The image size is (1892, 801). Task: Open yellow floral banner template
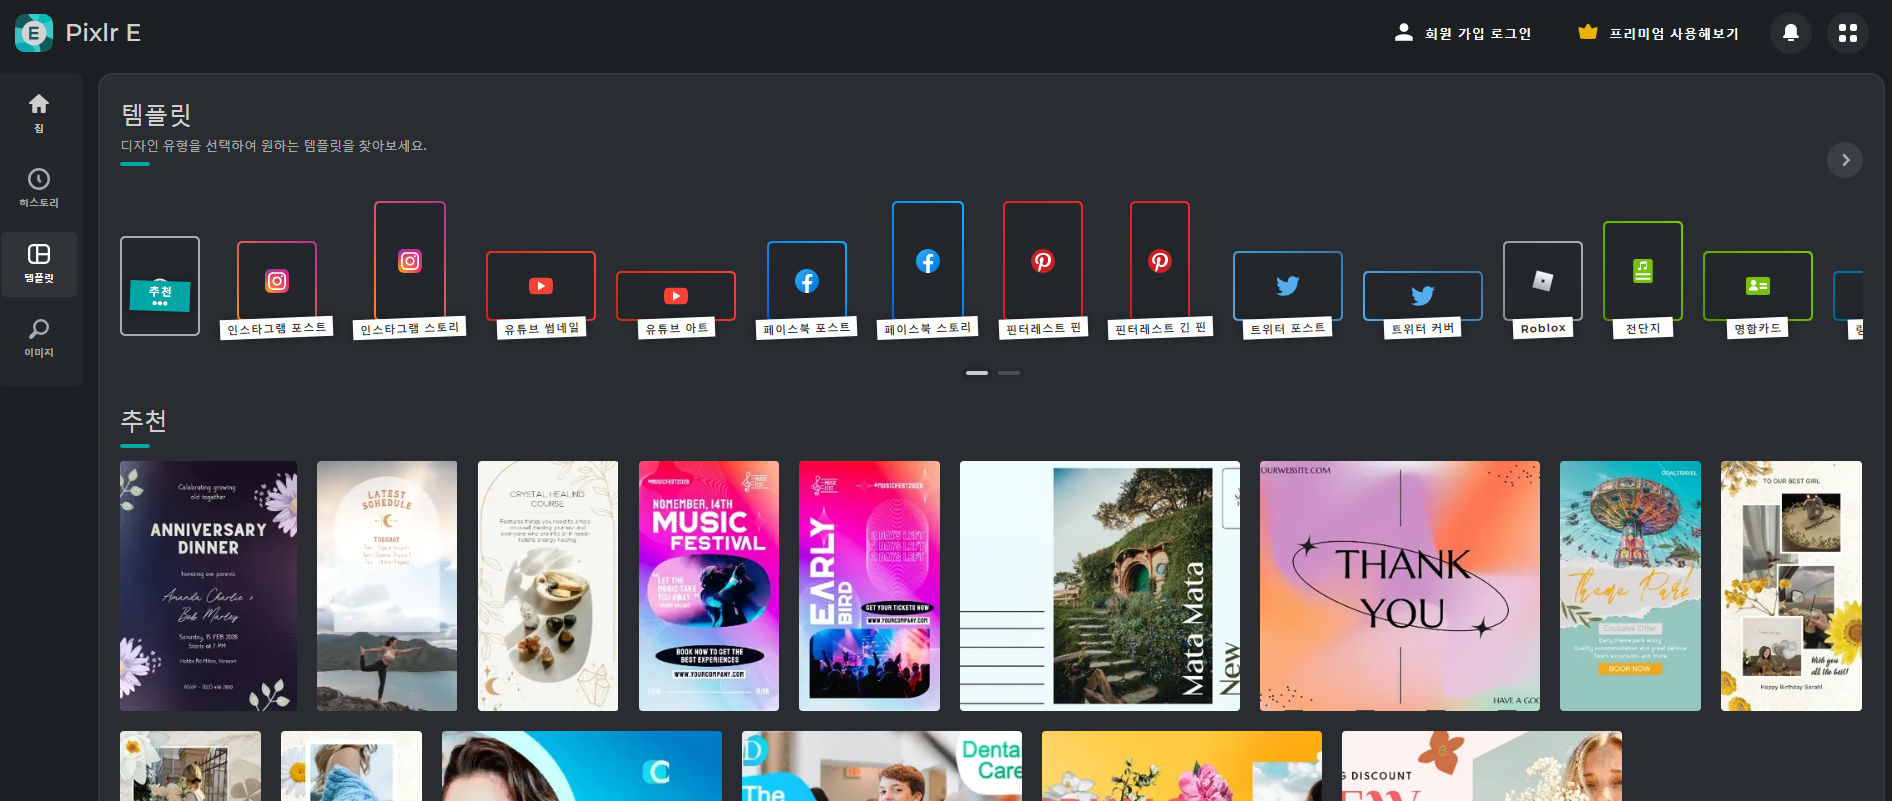coord(1182,766)
